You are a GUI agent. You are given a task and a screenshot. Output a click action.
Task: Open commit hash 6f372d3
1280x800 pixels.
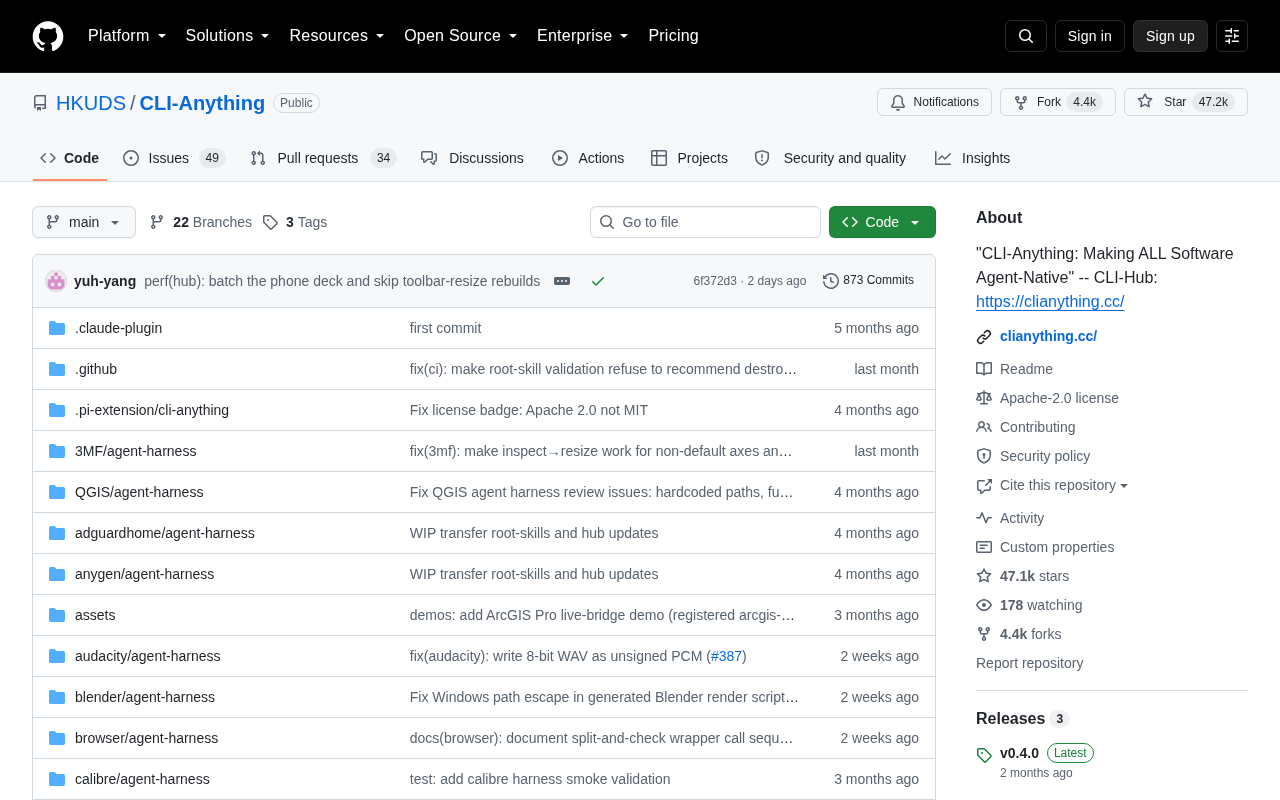715,281
